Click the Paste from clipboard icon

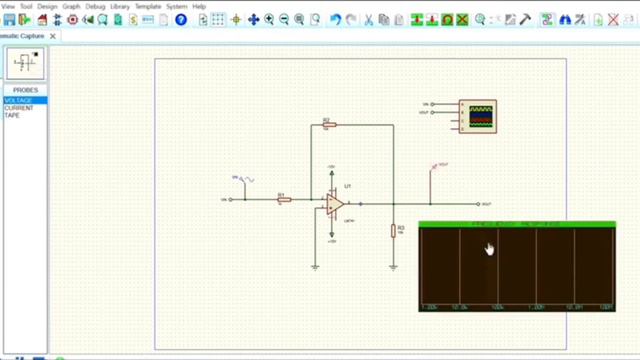[x=399, y=20]
